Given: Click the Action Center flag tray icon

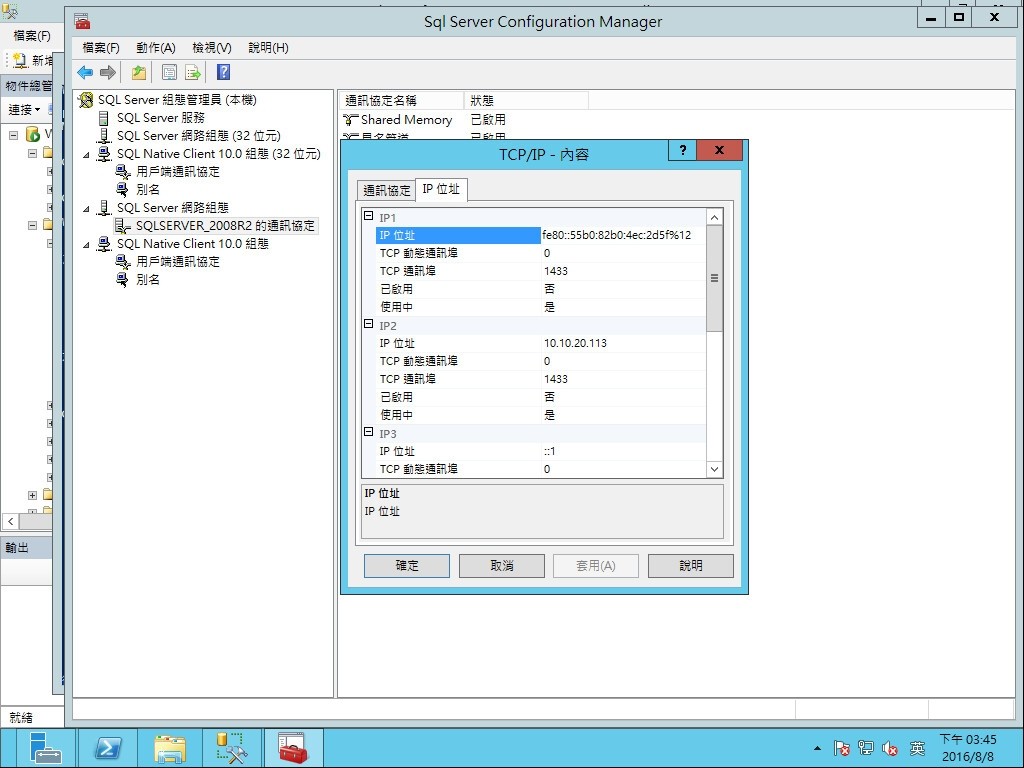Looking at the screenshot, I should (x=842, y=748).
